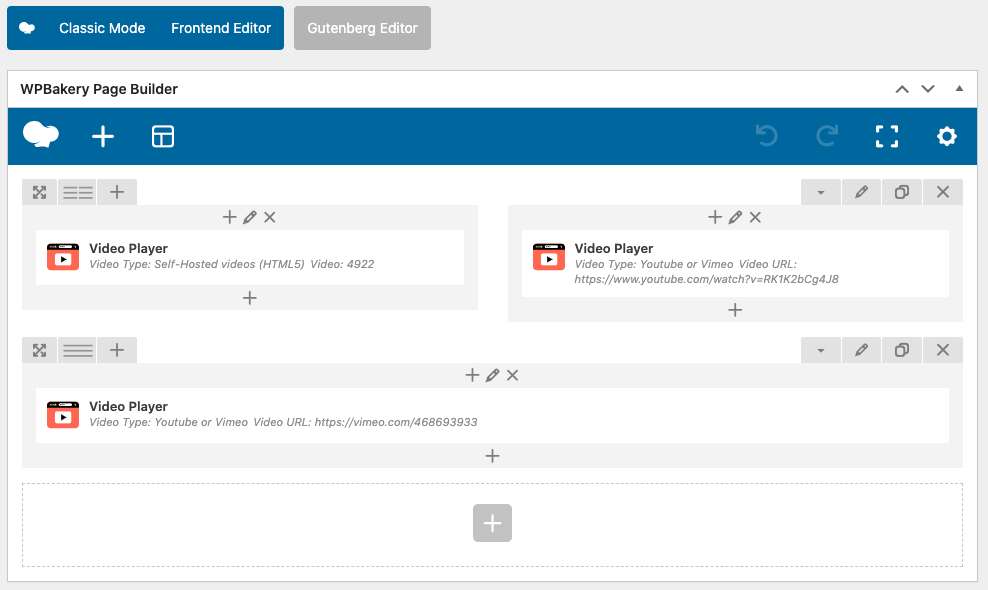
Task: Click the Gutenberg Editor button
Action: tap(362, 28)
